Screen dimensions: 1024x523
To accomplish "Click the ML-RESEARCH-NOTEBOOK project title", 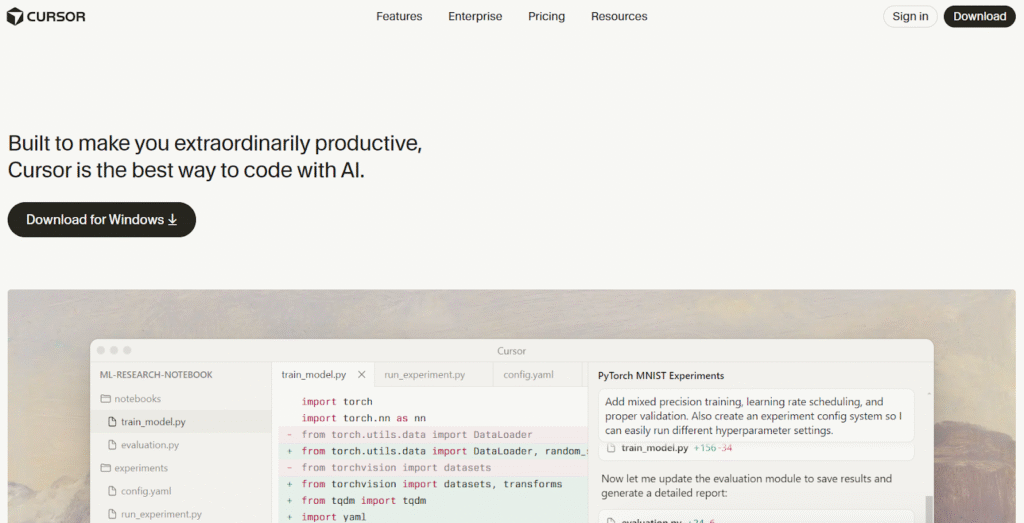I will pos(156,375).
